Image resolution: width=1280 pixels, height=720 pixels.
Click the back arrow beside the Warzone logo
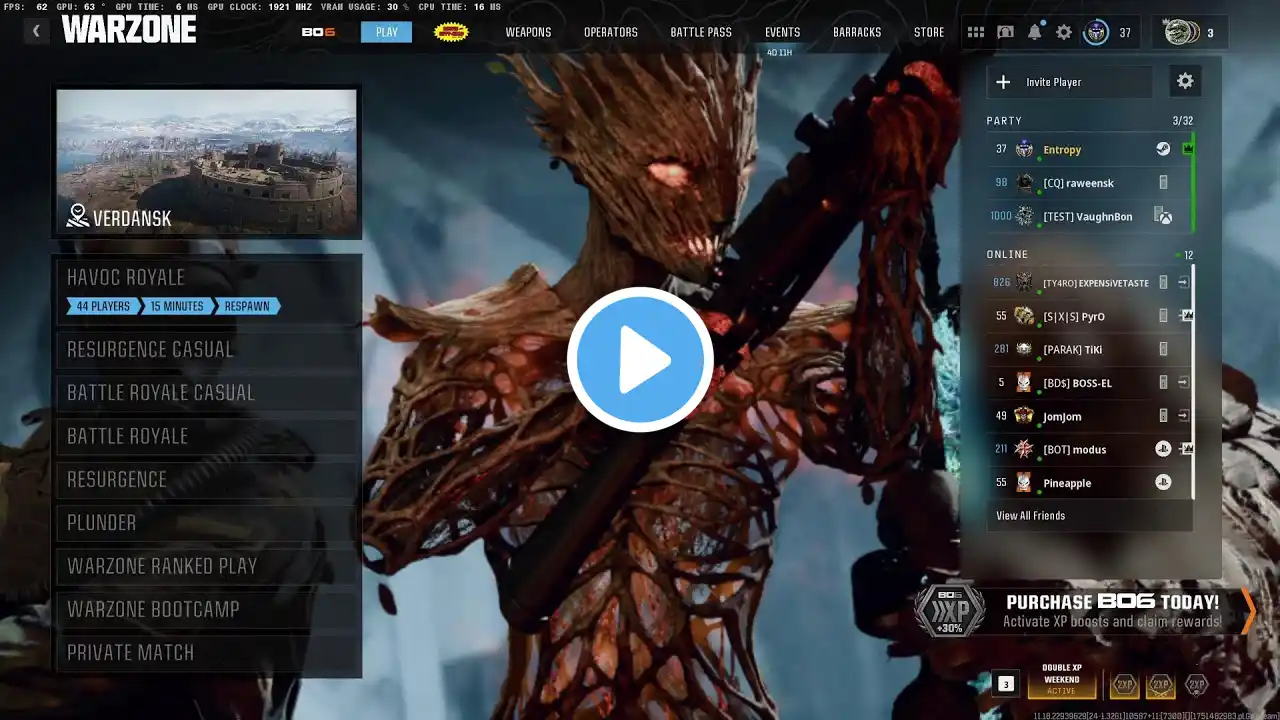coord(37,31)
